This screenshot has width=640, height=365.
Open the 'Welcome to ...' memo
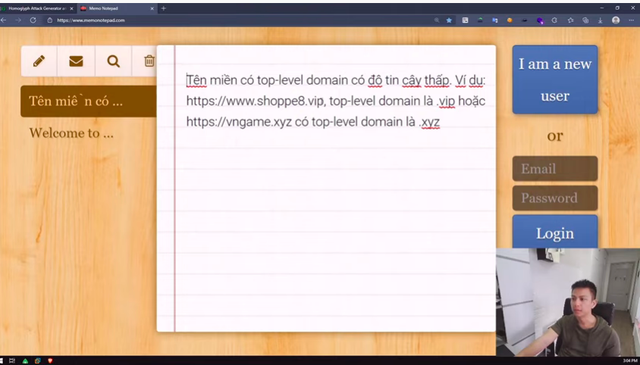(71, 133)
